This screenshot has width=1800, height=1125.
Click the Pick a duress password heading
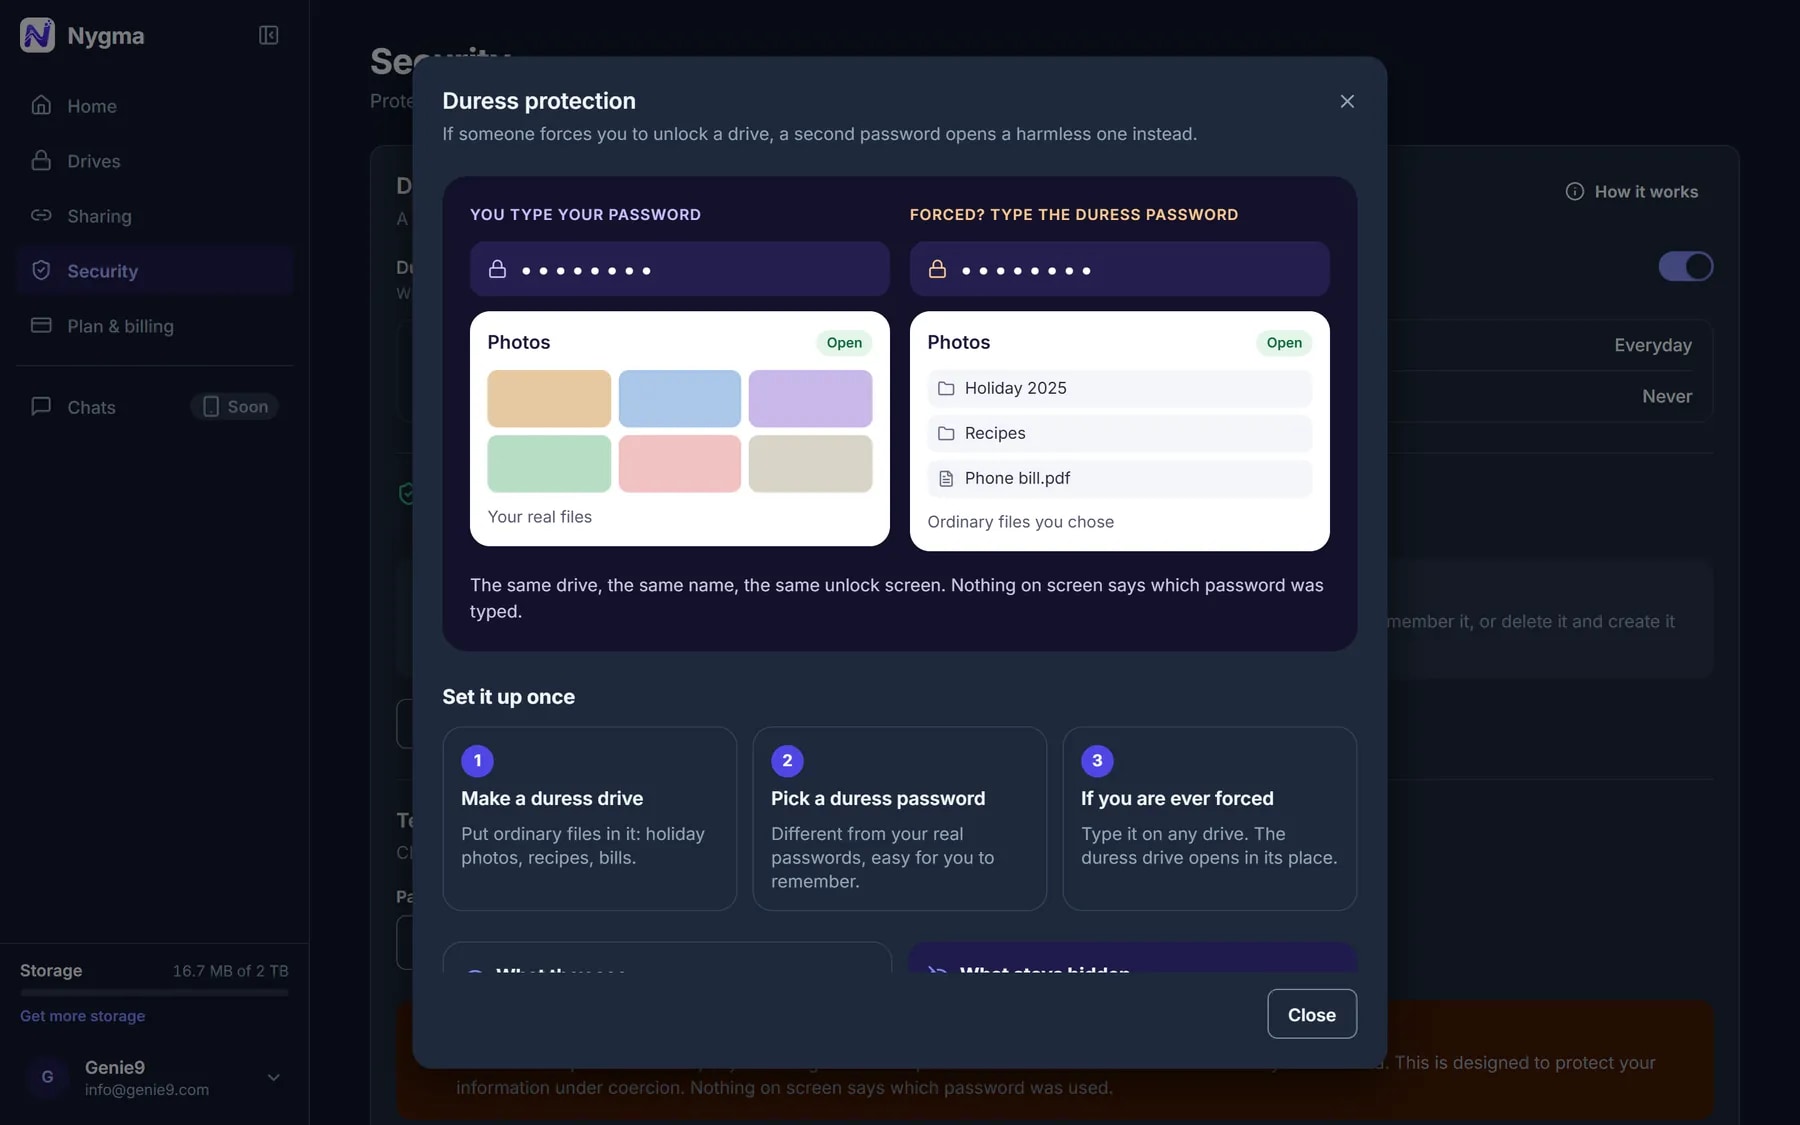pos(878,799)
